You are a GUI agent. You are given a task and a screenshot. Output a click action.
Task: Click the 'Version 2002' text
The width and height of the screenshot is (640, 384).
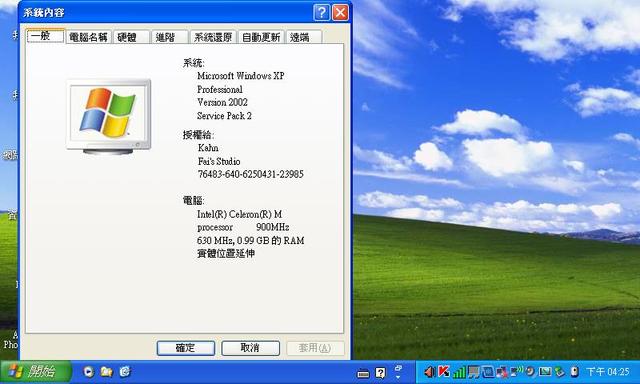[x=222, y=102]
